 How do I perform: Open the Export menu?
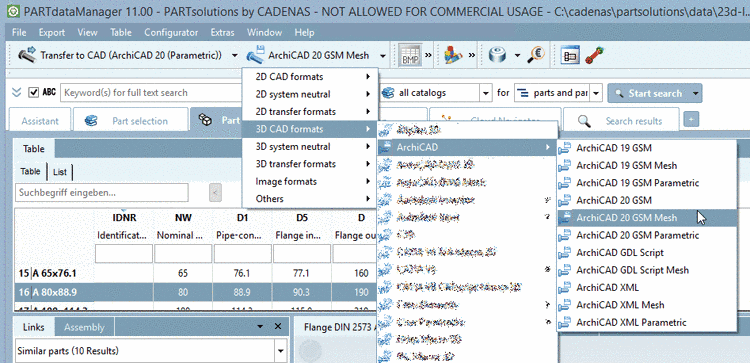coord(52,33)
